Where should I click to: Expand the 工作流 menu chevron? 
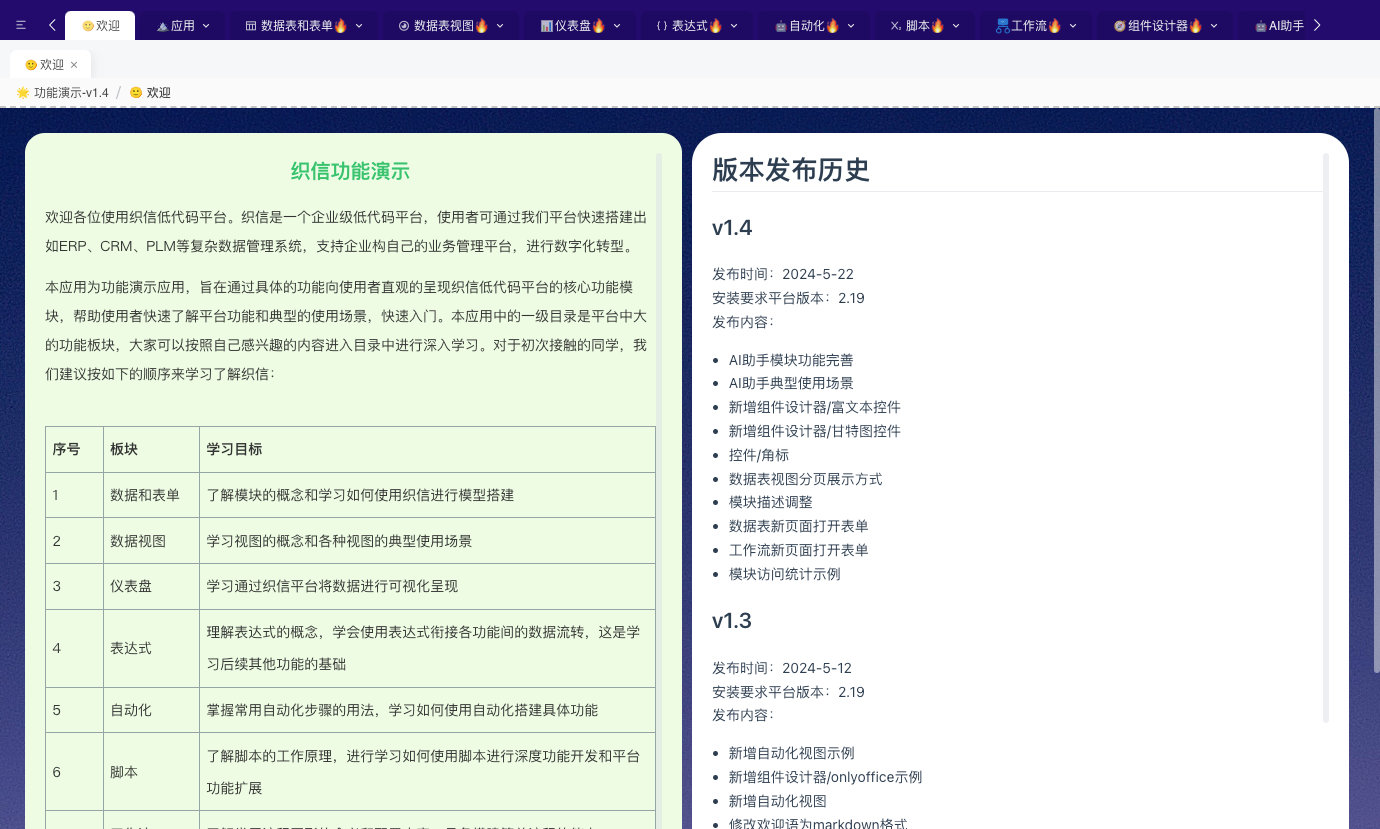(1073, 26)
